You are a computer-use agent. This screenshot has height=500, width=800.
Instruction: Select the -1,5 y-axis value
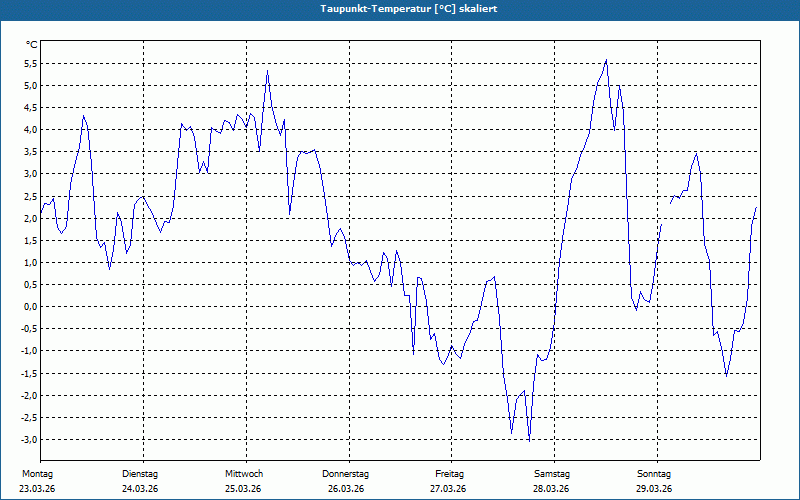29,373
